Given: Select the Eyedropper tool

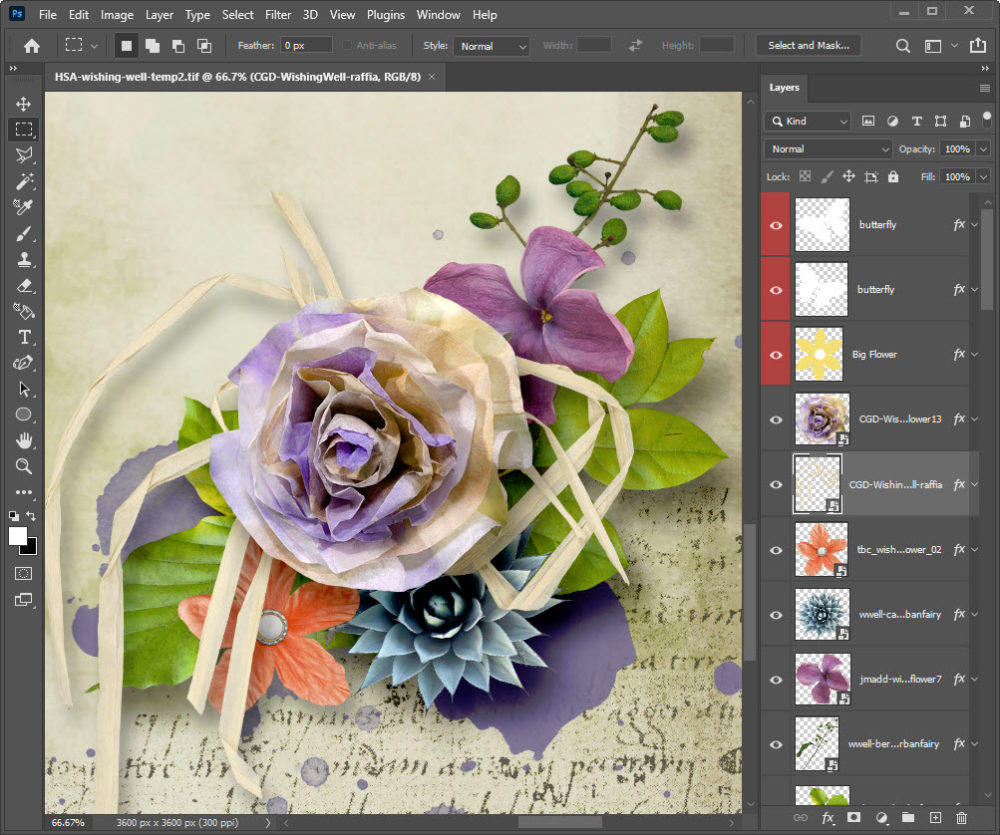Looking at the screenshot, I should click(24, 207).
